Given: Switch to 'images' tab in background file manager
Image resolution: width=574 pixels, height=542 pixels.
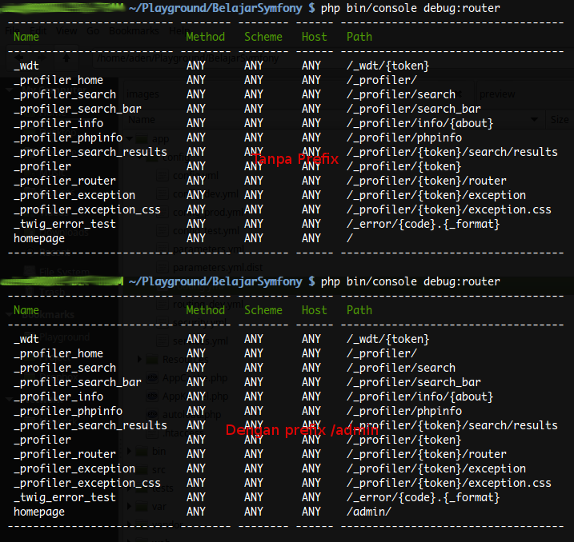Looking at the screenshot, I should (142, 94).
